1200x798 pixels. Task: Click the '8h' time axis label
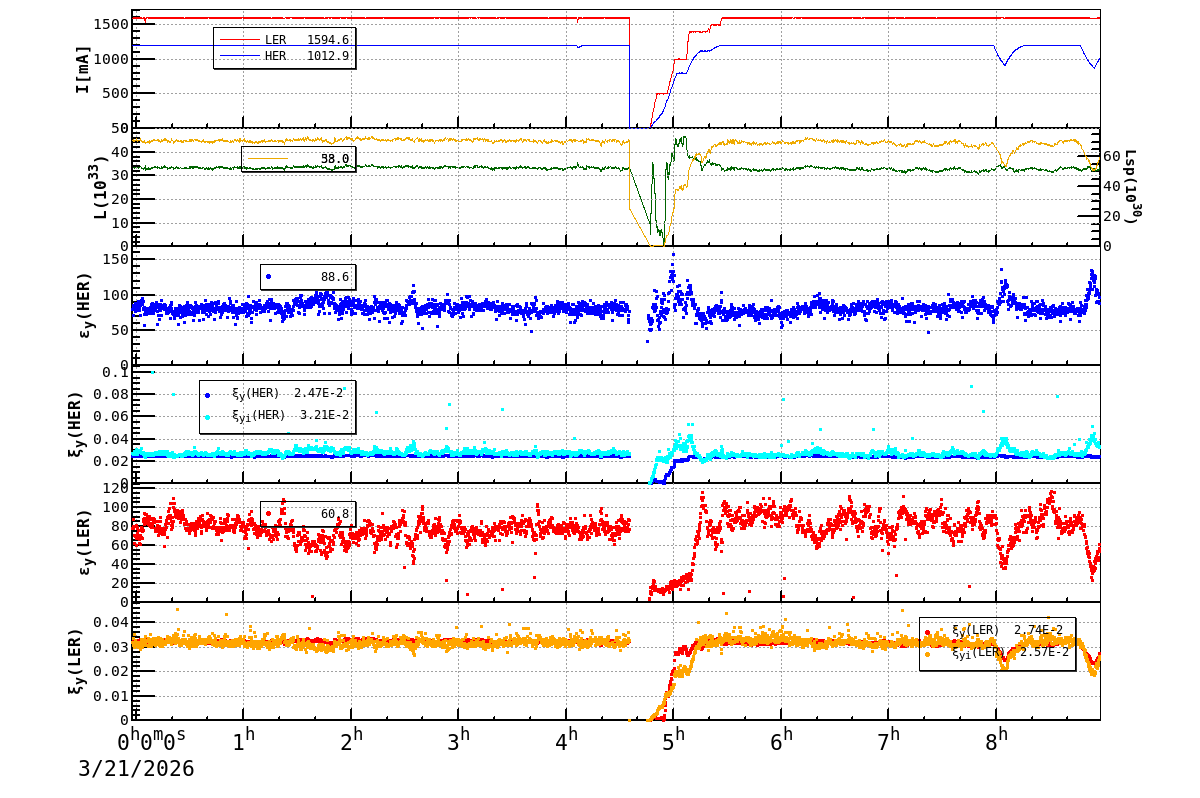click(x=997, y=741)
